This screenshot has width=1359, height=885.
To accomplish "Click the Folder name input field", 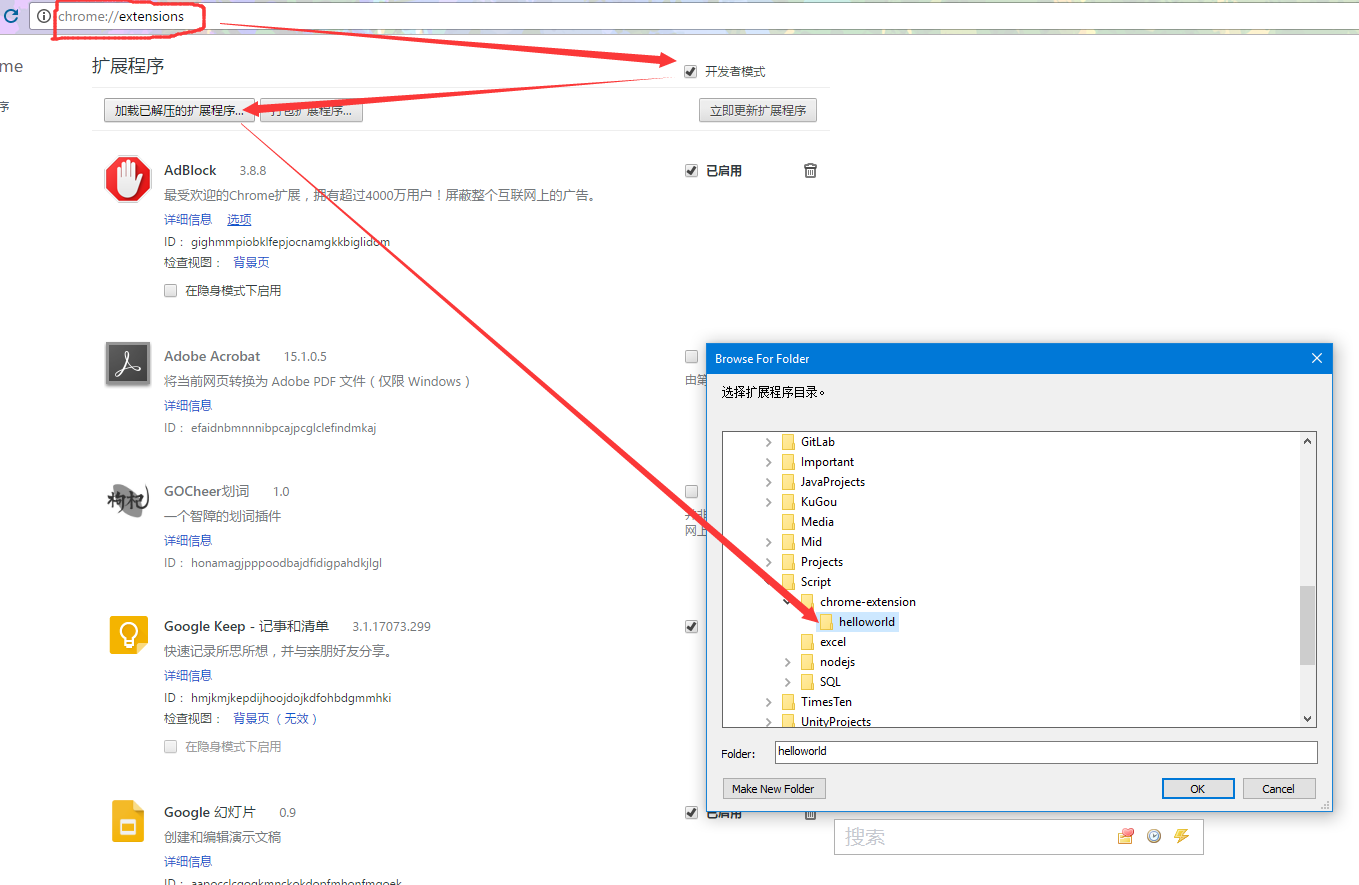I will (1046, 752).
